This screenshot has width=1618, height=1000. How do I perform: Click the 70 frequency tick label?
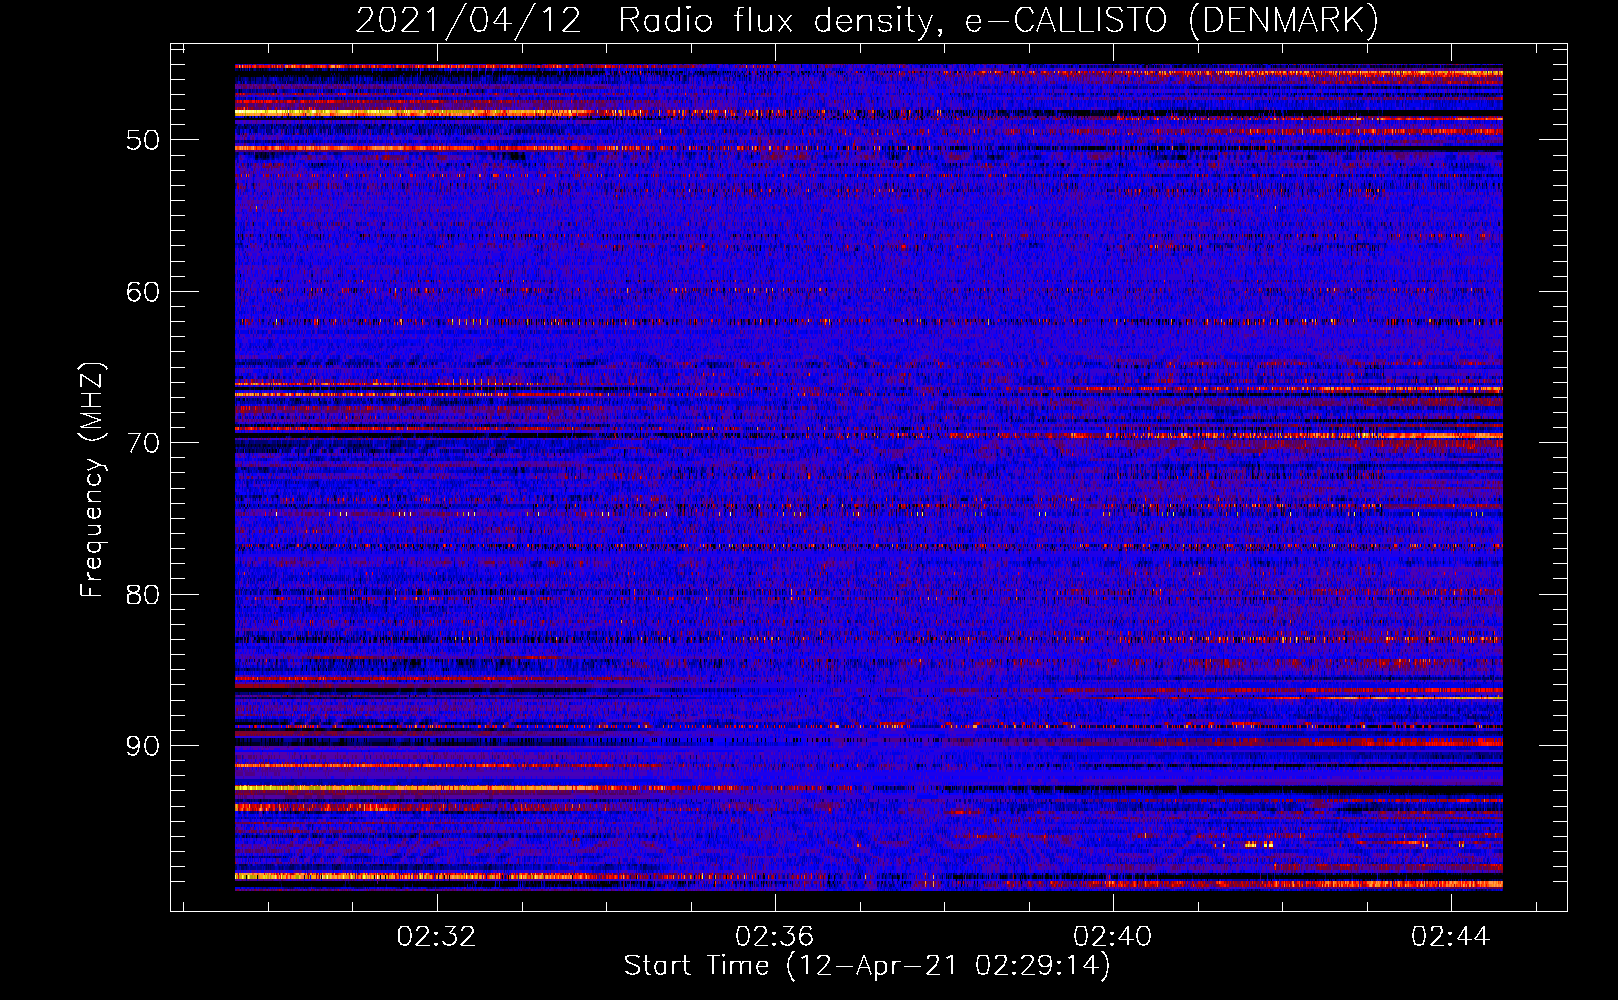pos(143,443)
